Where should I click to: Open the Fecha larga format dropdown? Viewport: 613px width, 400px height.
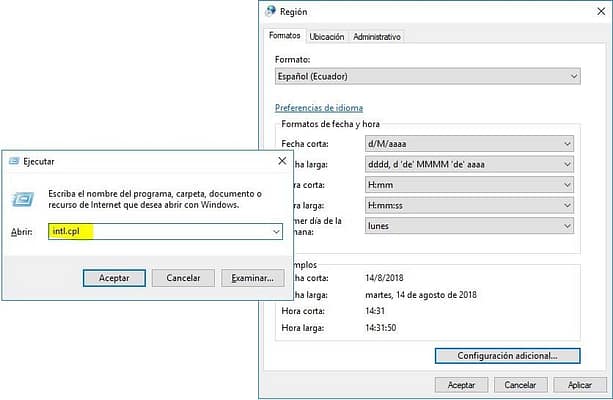tap(469, 164)
